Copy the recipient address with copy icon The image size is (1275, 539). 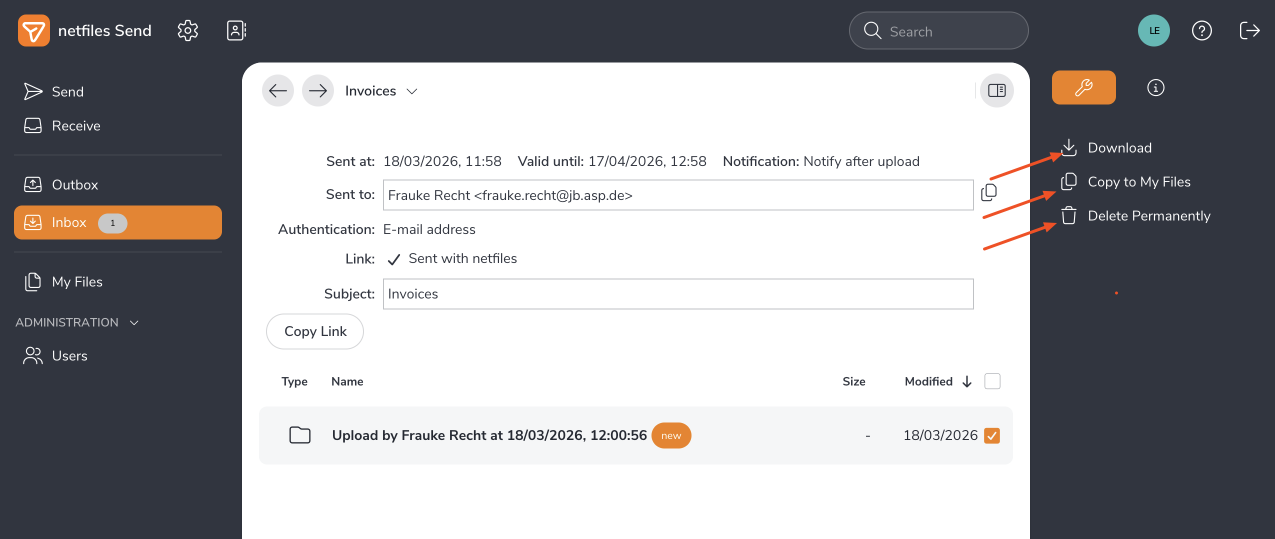click(x=989, y=193)
